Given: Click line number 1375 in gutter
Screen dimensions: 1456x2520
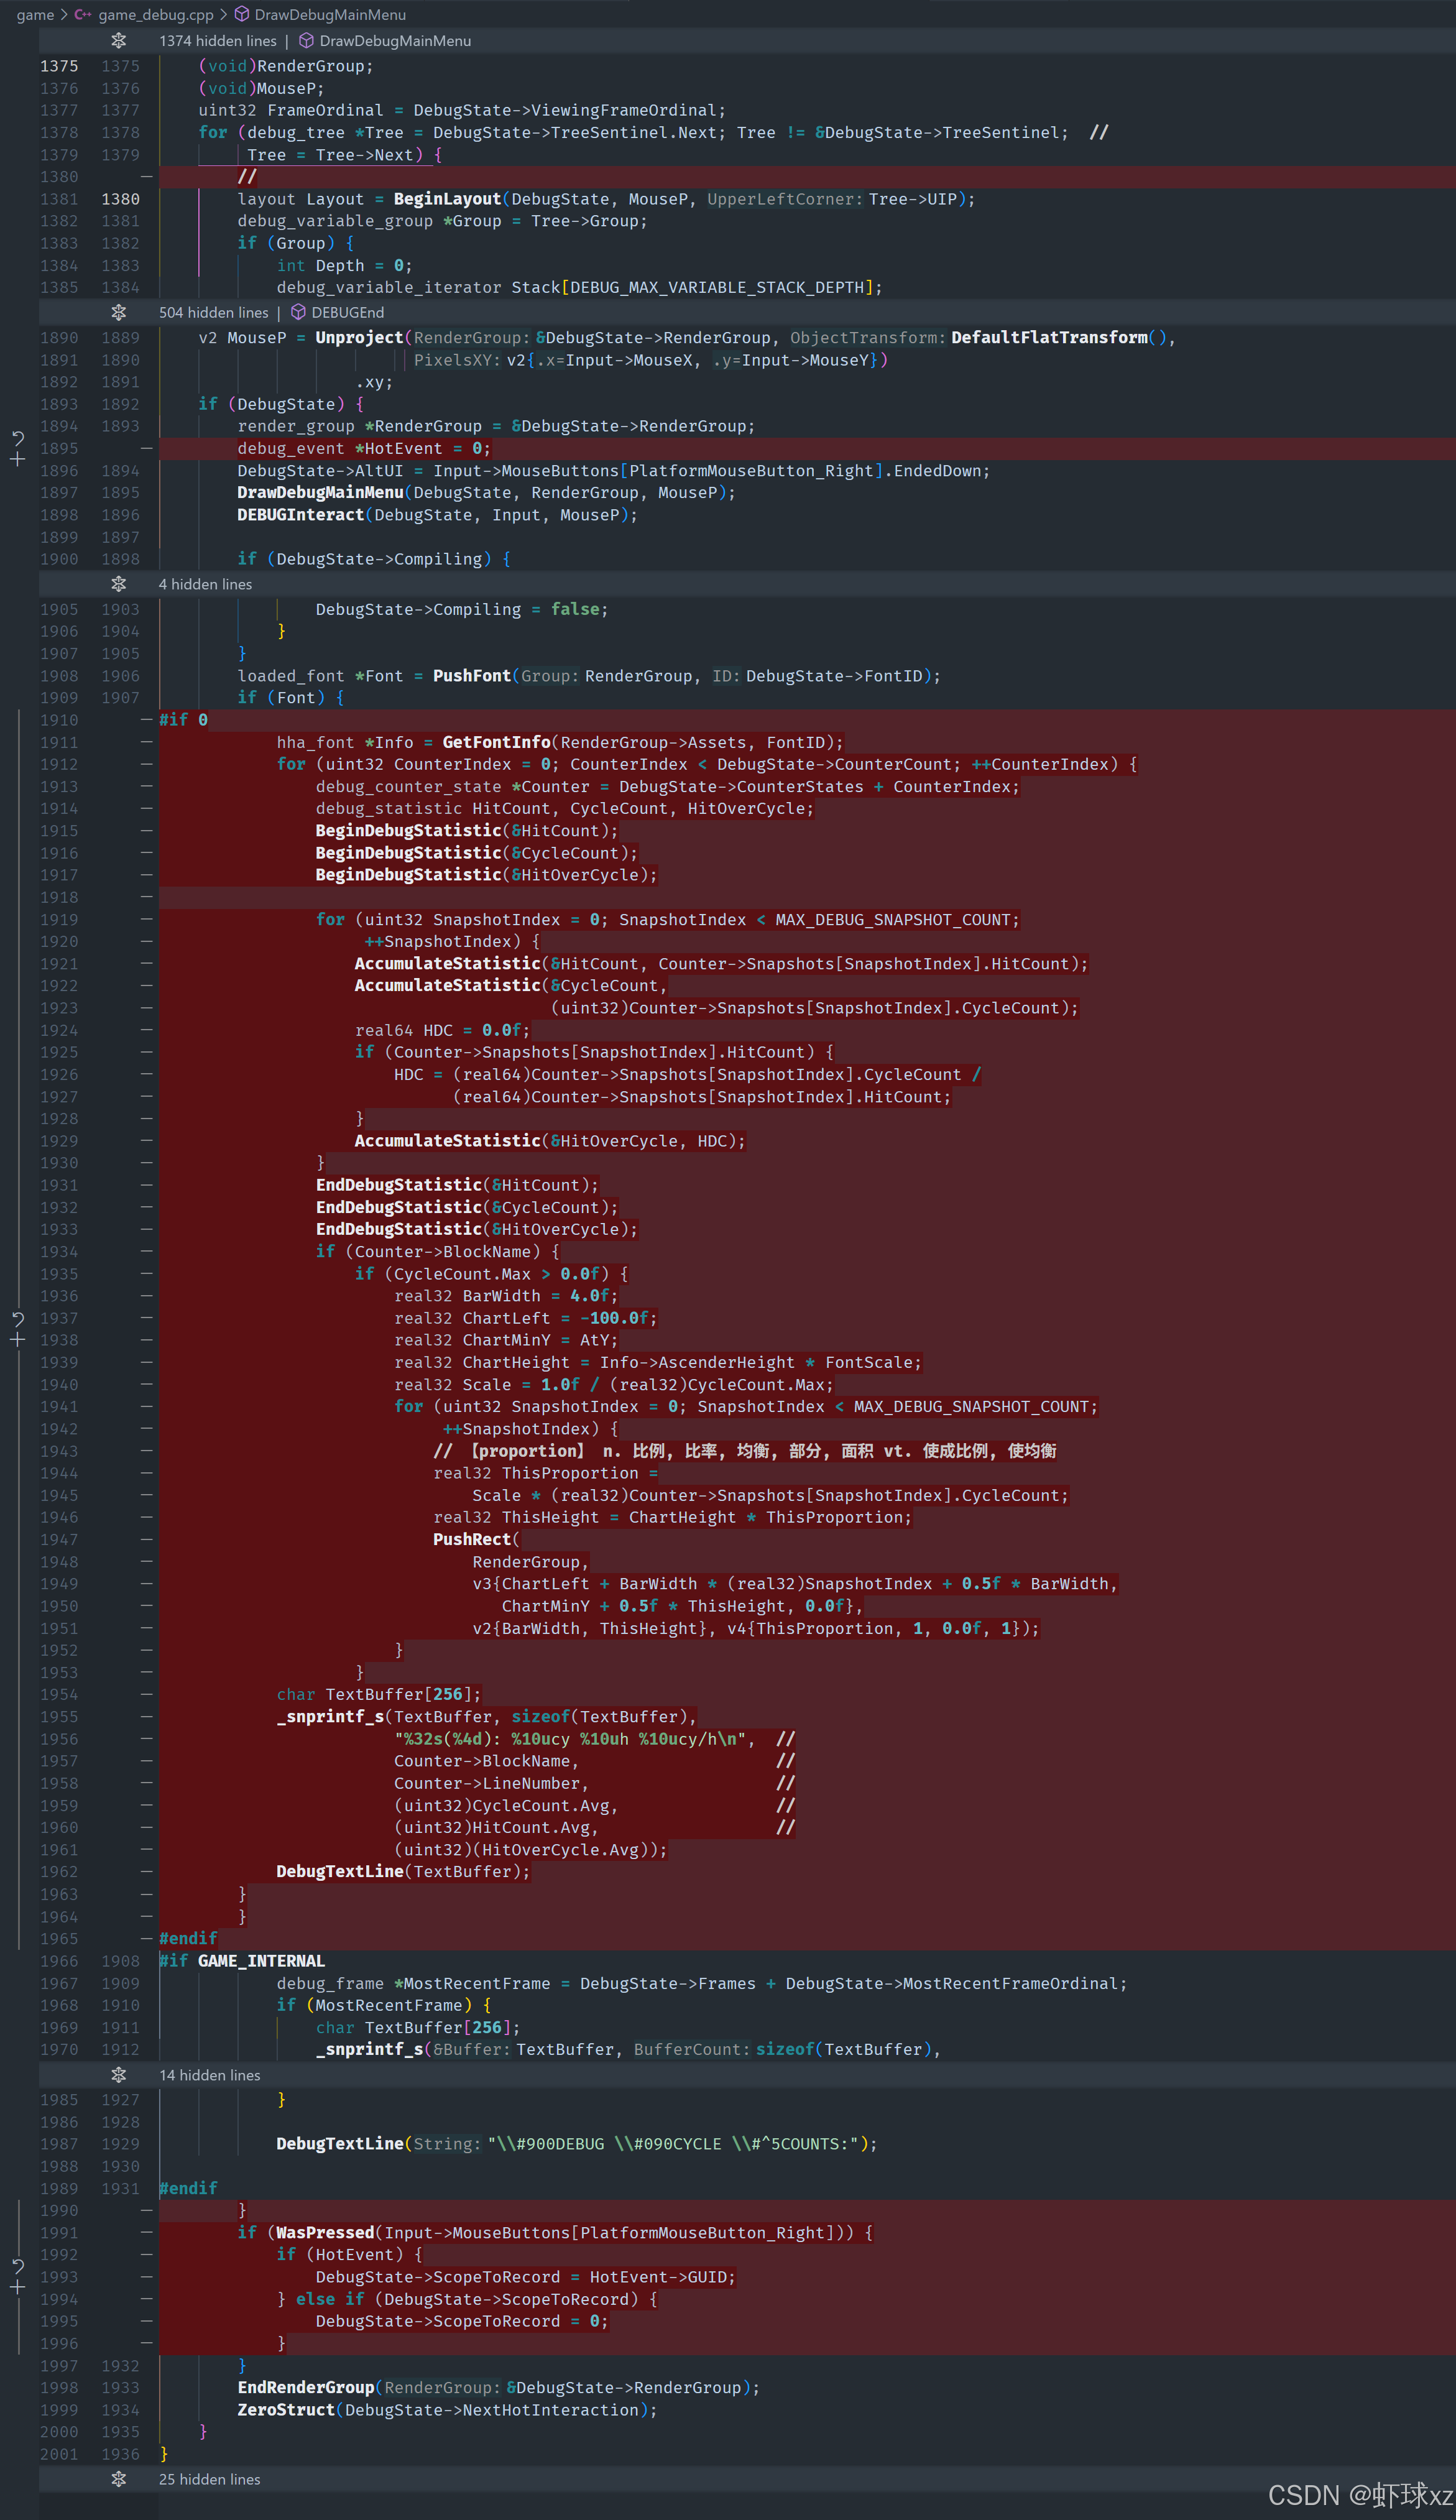Looking at the screenshot, I should coord(59,66).
